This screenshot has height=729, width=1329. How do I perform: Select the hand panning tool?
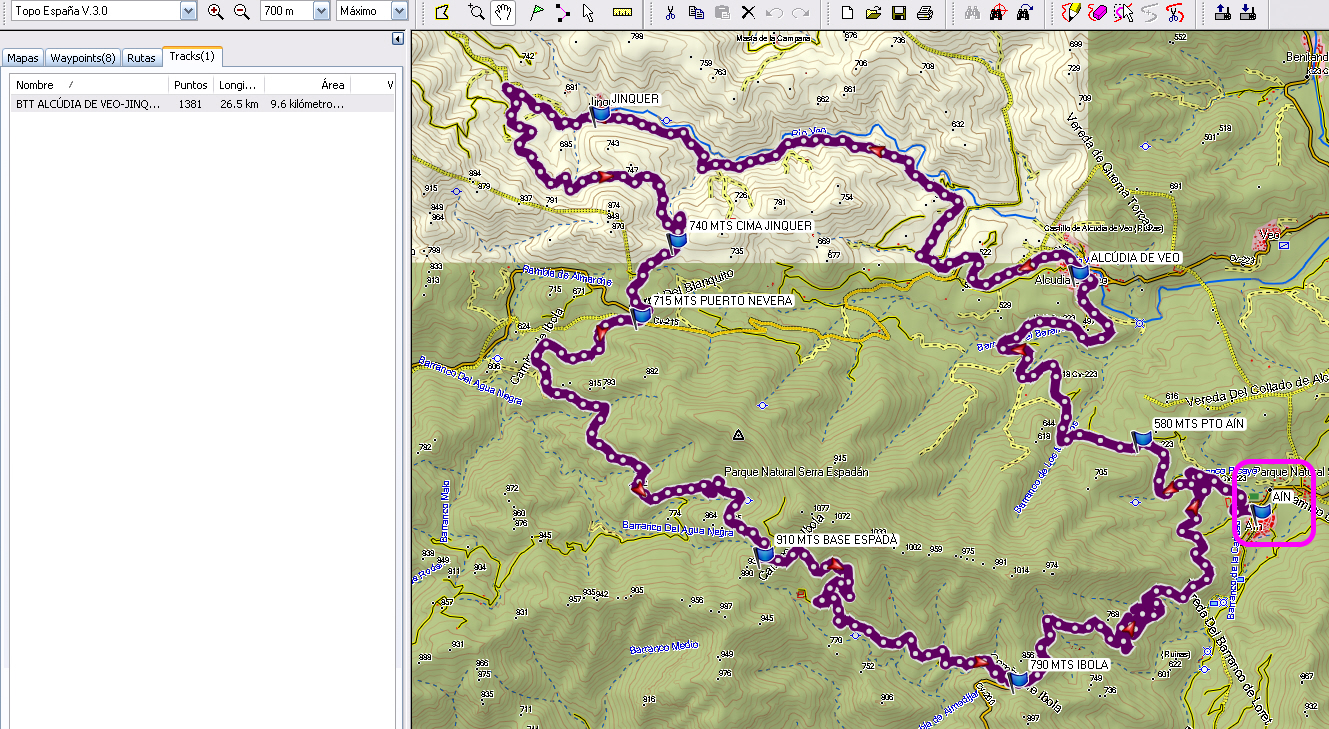(503, 12)
